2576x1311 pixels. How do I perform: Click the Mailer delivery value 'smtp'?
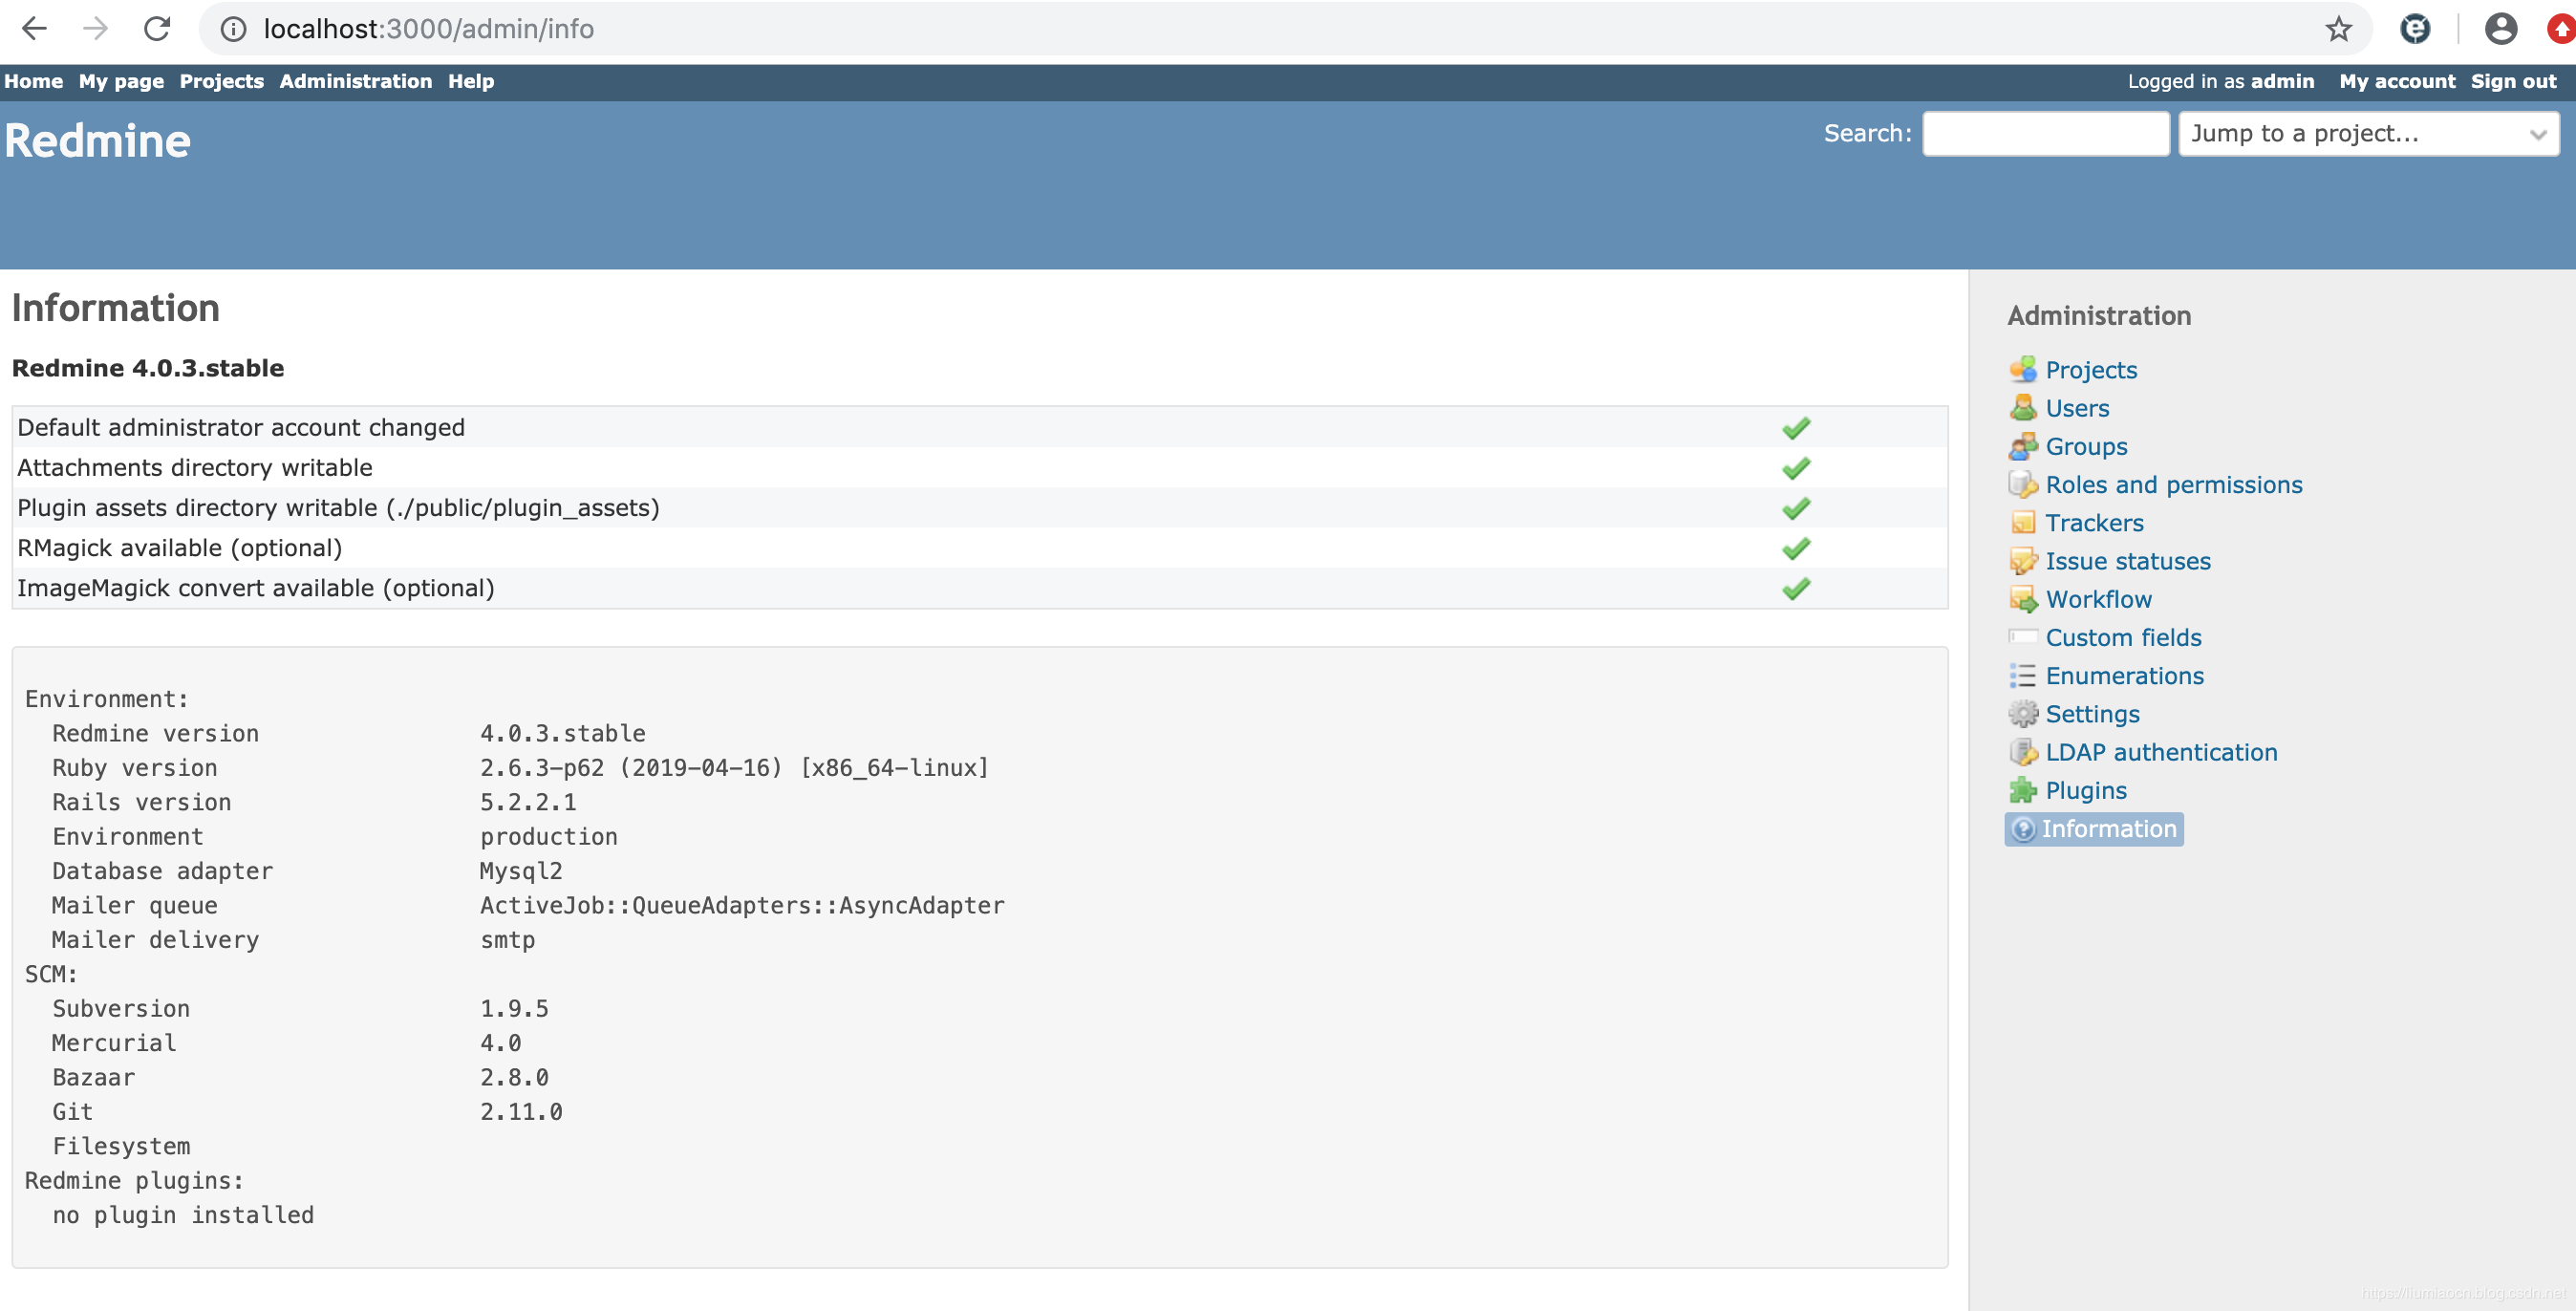point(507,940)
